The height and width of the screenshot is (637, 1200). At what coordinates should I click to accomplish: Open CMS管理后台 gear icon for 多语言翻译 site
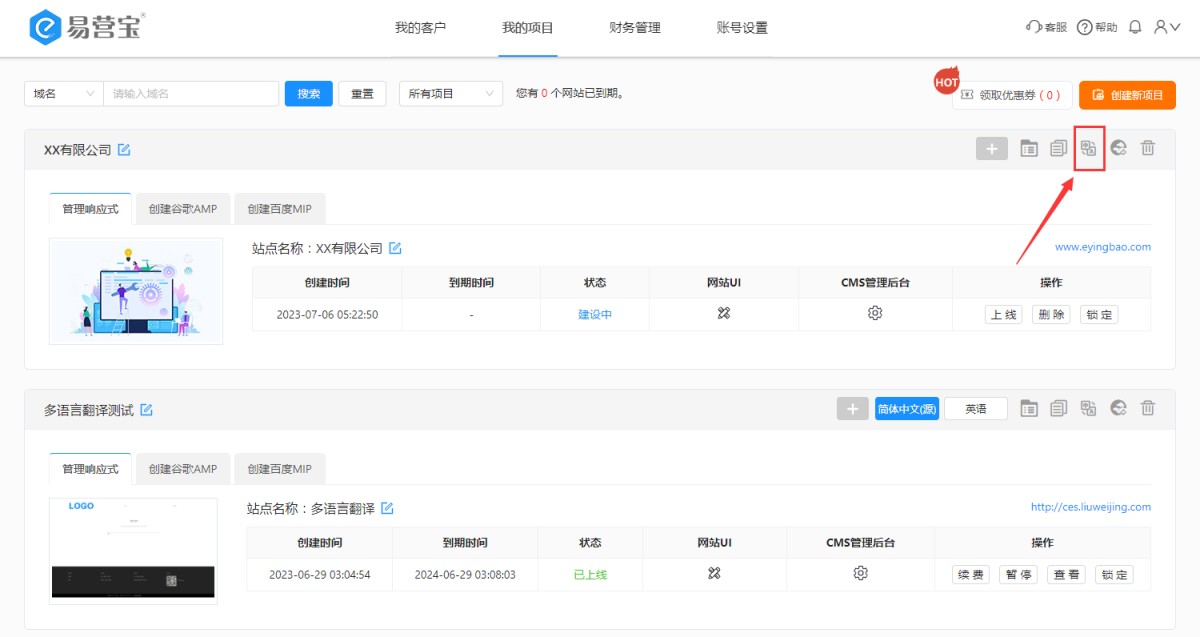860,574
